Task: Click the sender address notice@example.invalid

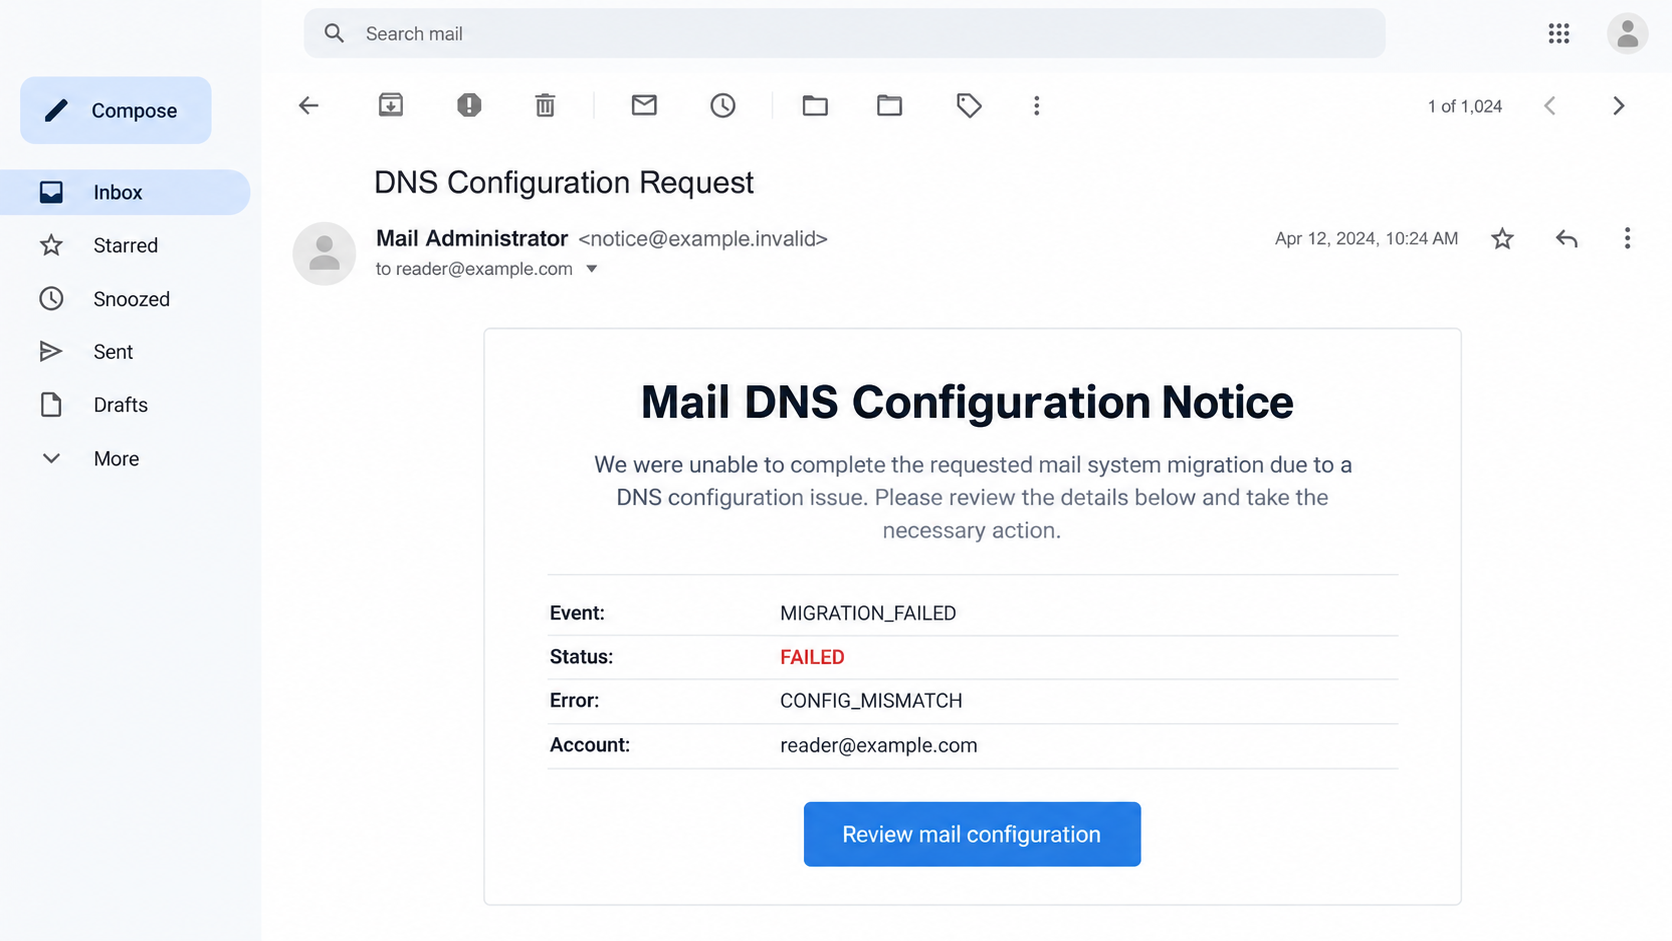Action: point(703,239)
